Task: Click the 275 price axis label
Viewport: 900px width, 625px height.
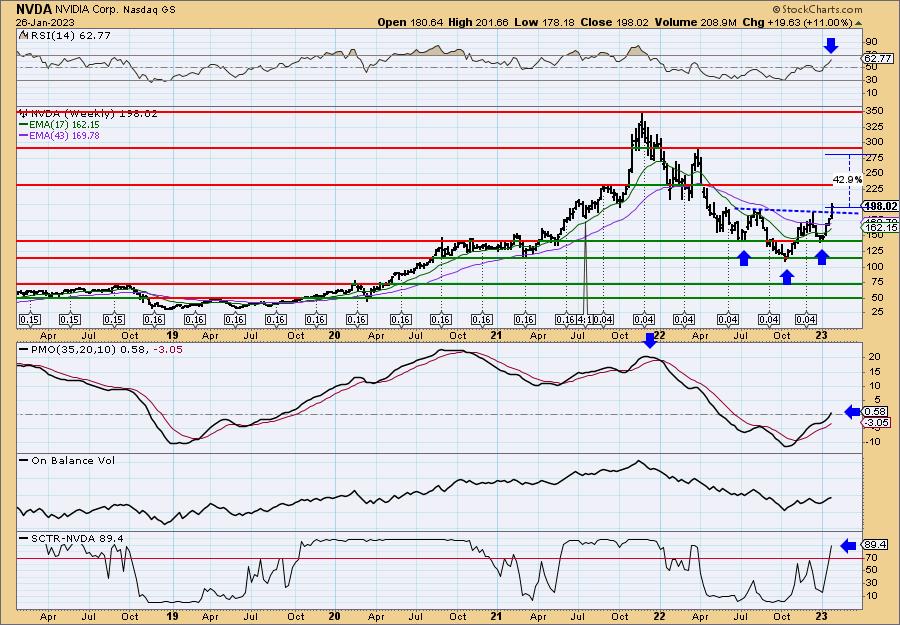Action: point(873,157)
